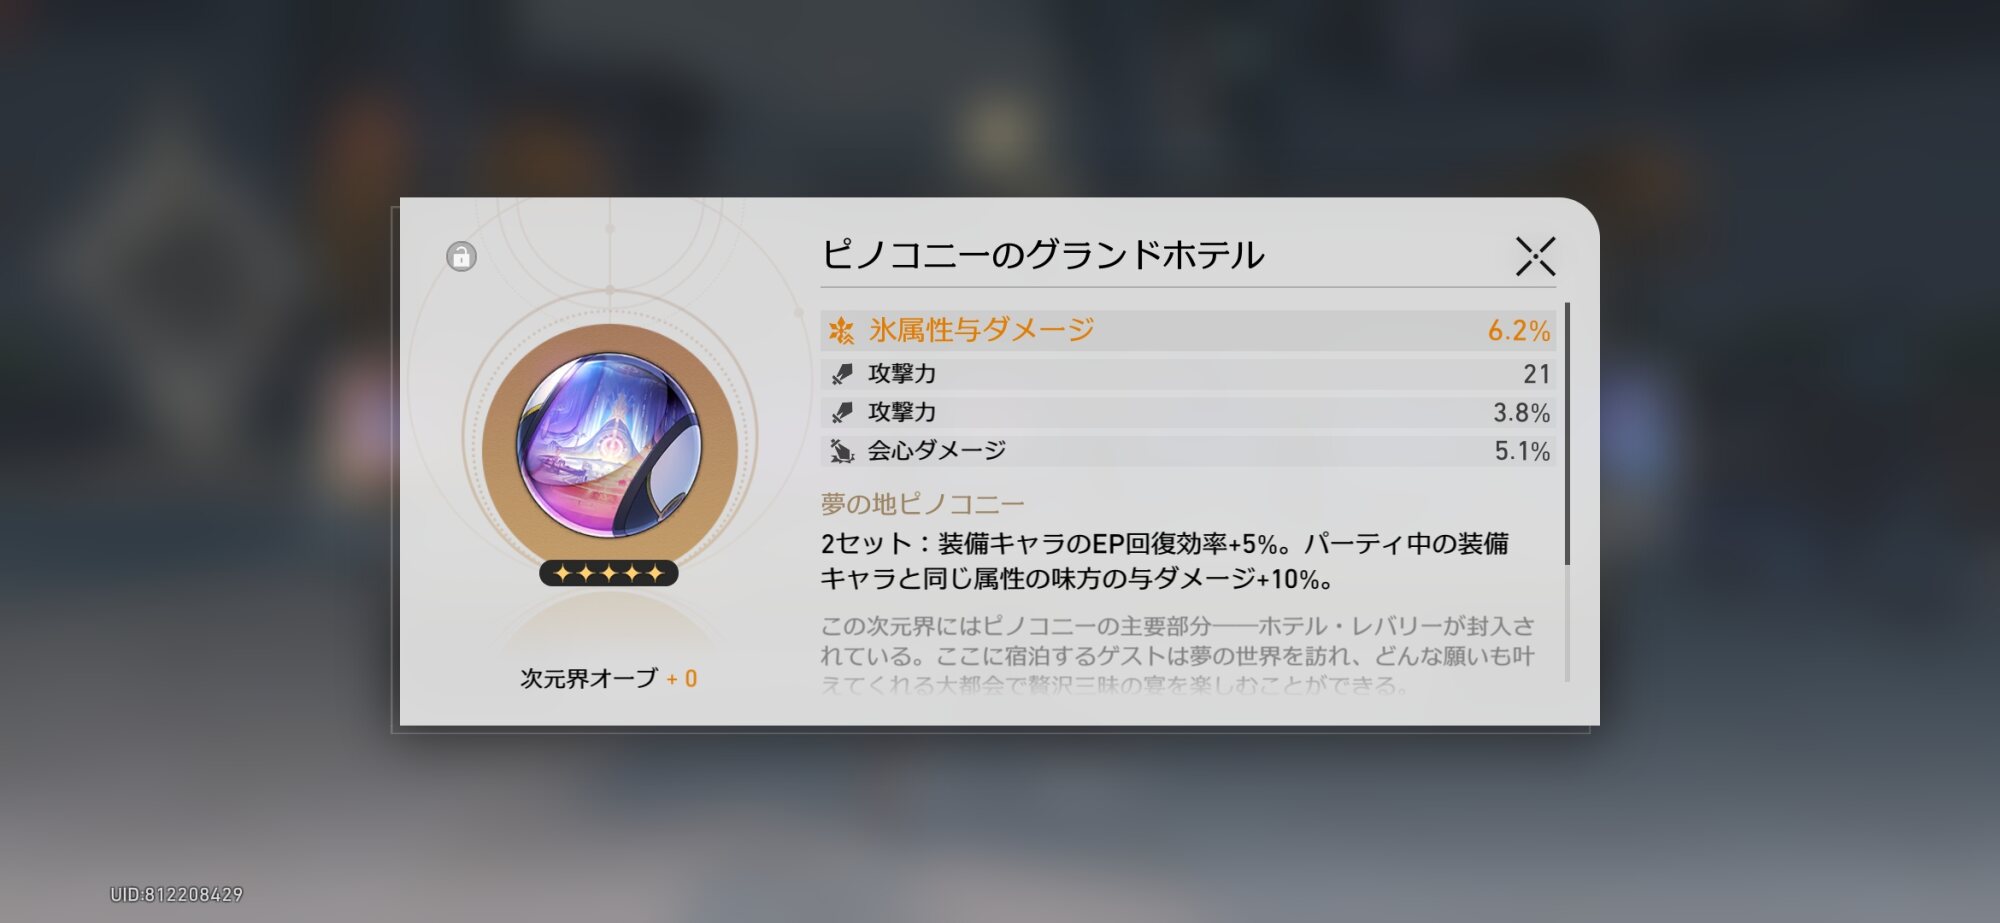Click the ice damage snowflake icon
The height and width of the screenshot is (923, 2000).
(x=842, y=330)
